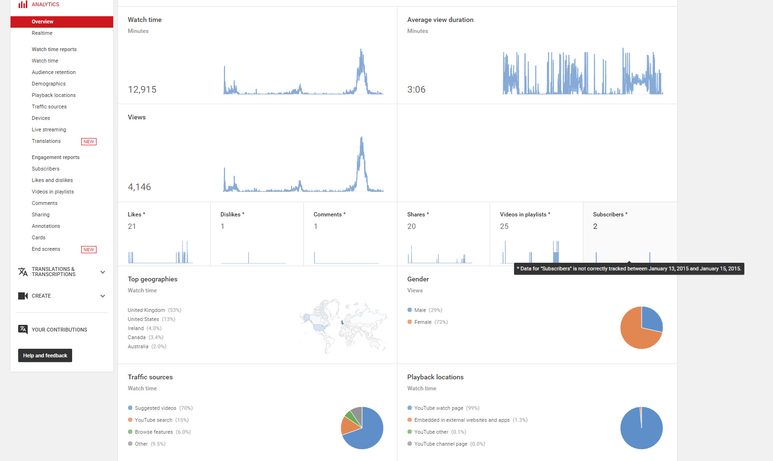This screenshot has width=773, height=461.
Task: Click the CREATE section label
Action: tap(41, 296)
